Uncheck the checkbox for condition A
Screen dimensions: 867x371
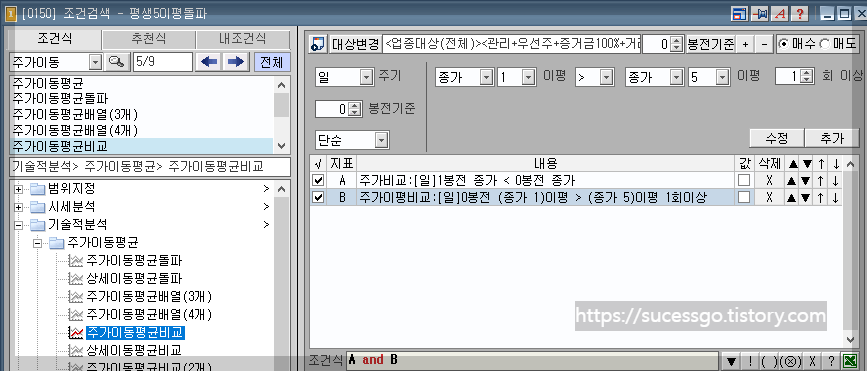[x=318, y=180]
